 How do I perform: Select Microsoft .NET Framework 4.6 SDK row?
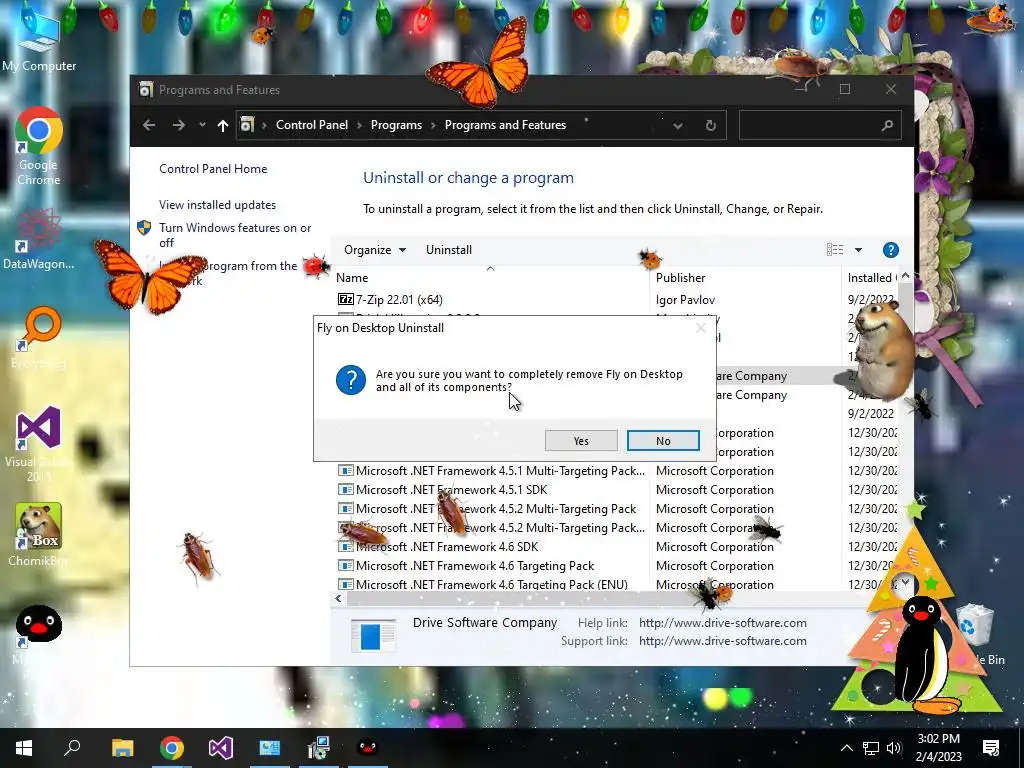tap(447, 547)
